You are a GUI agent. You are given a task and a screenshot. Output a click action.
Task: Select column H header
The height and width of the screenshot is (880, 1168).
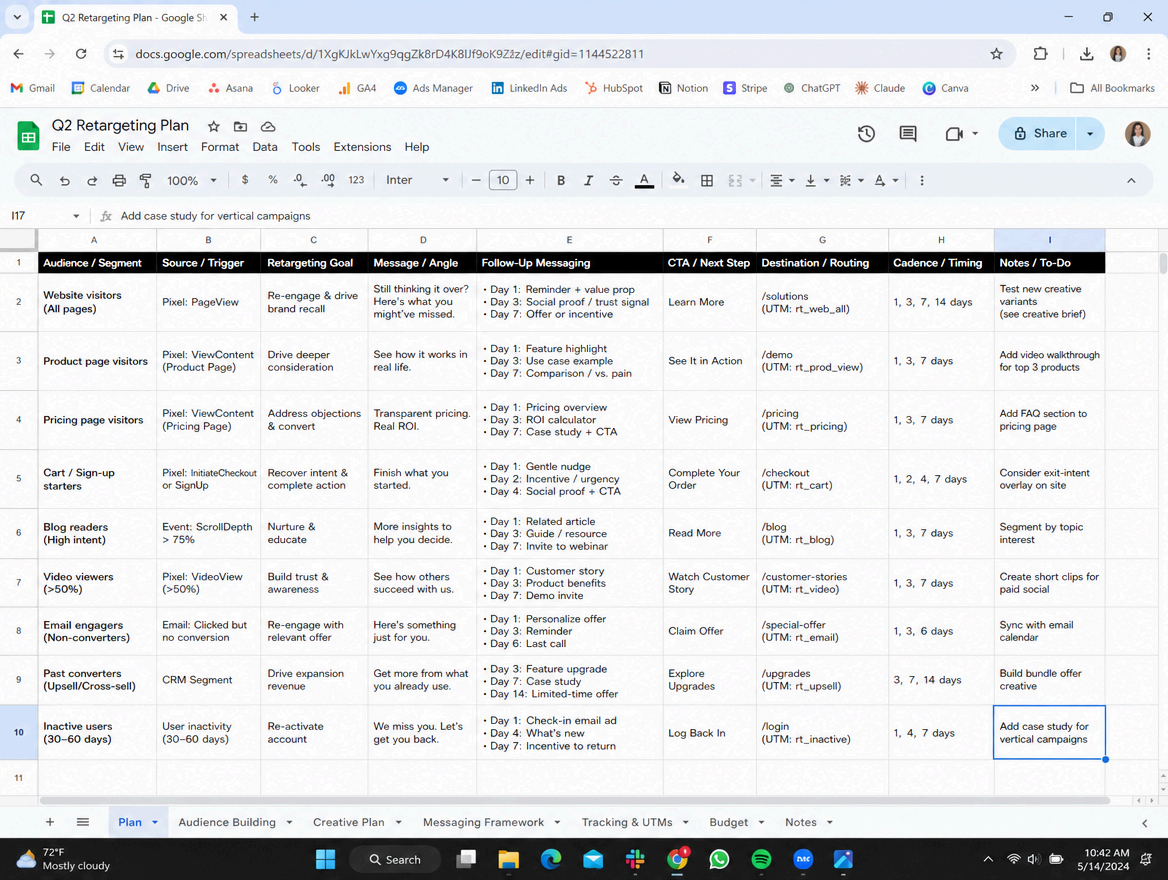tap(941, 240)
